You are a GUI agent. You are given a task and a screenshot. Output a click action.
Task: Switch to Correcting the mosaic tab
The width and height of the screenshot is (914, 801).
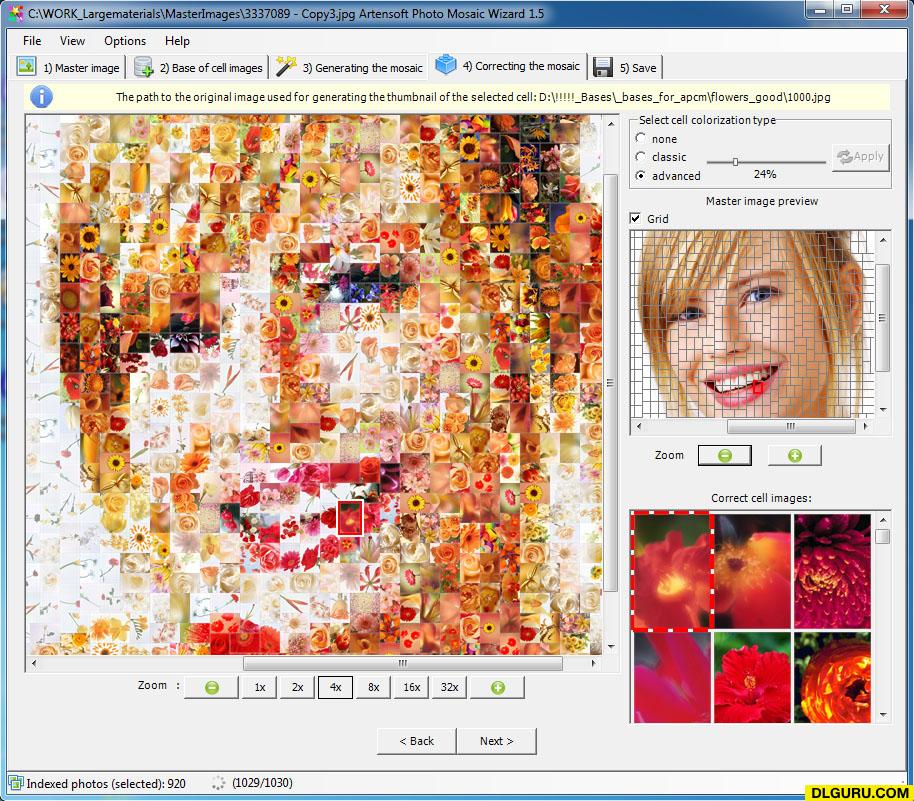pyautogui.click(x=508, y=66)
